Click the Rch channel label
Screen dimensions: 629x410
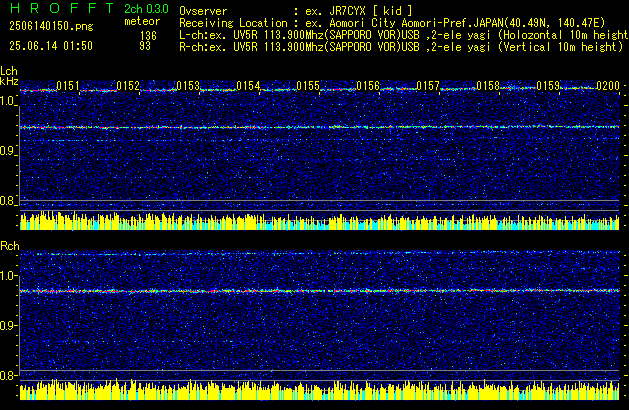10,246
